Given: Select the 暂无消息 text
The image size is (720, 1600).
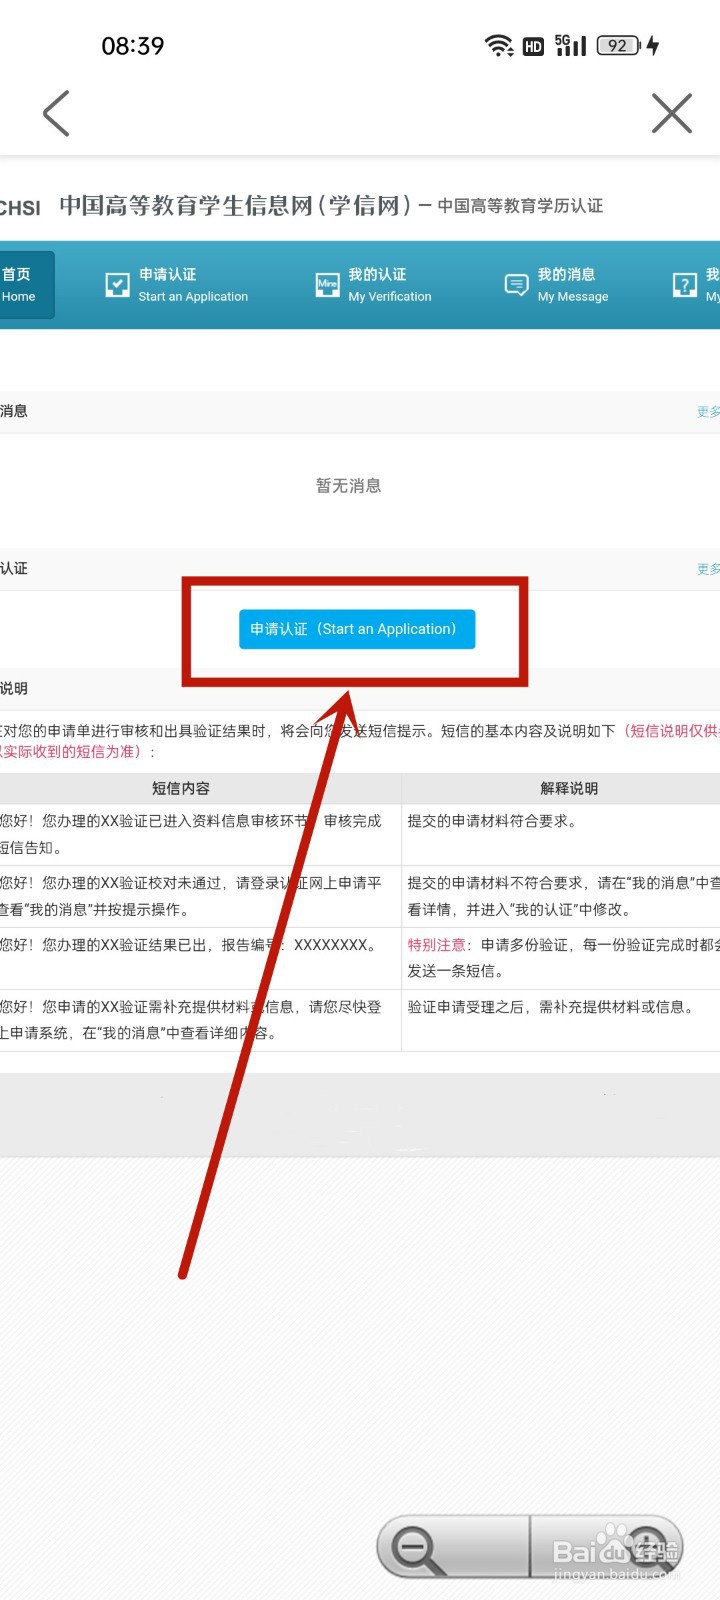Looking at the screenshot, I should 348,486.
